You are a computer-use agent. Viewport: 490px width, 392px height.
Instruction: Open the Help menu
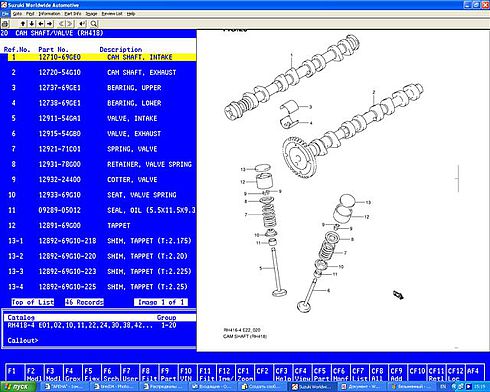coord(131,14)
